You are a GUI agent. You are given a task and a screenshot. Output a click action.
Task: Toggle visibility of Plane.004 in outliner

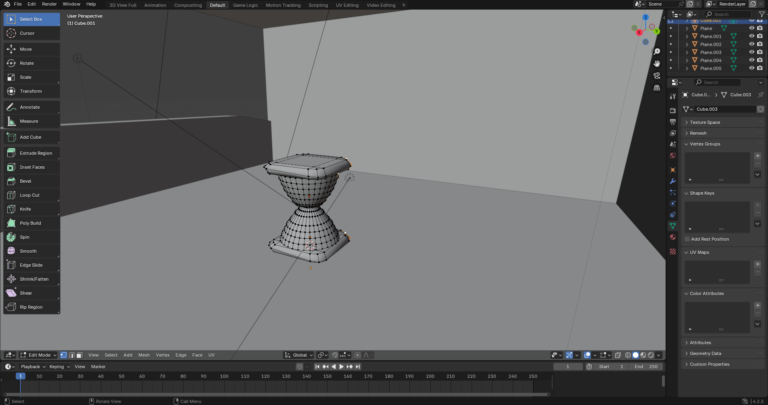pos(751,60)
